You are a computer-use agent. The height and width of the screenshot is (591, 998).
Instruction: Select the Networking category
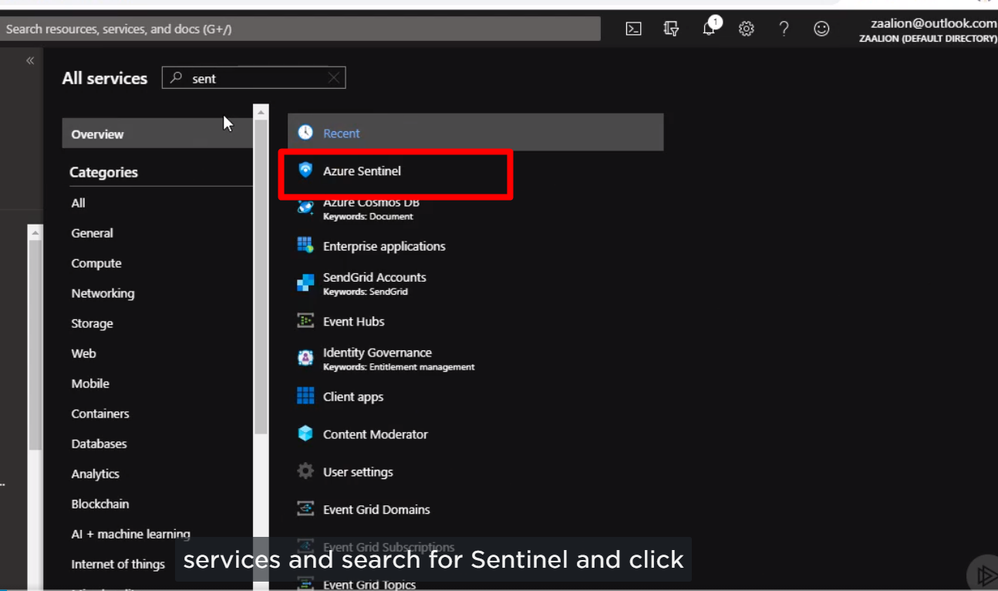103,293
